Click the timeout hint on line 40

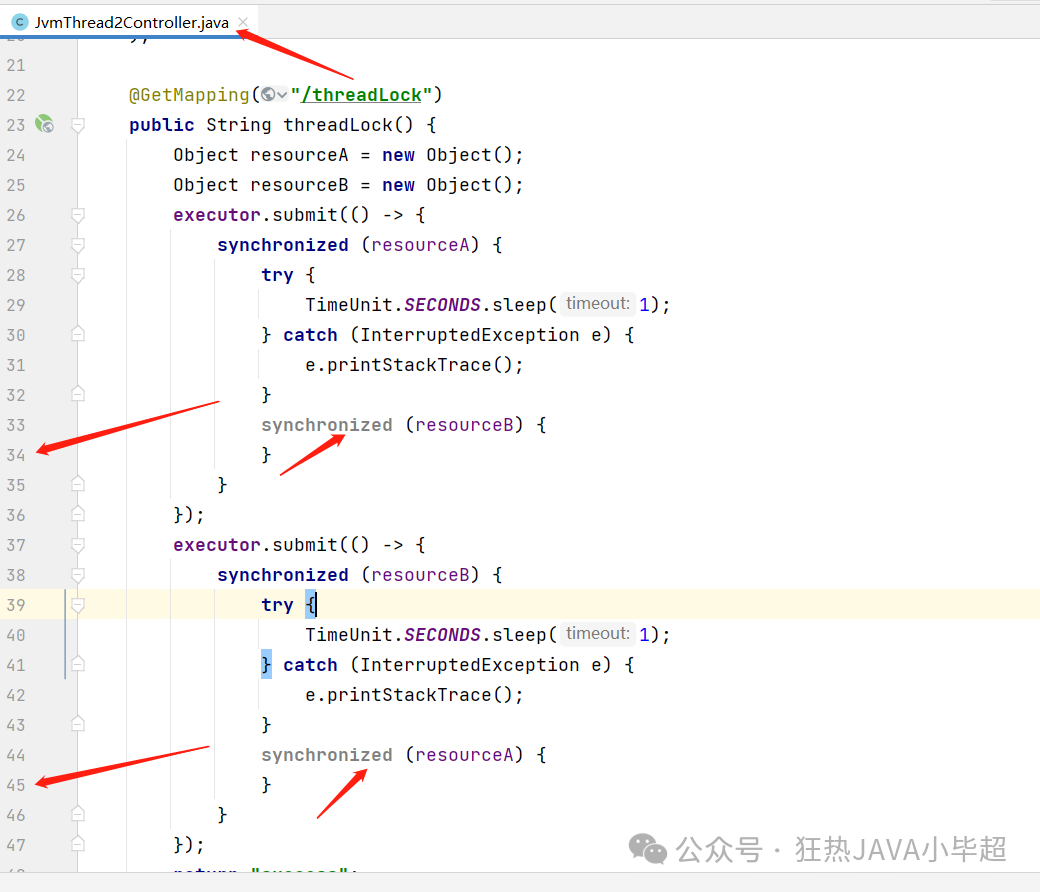tap(598, 633)
